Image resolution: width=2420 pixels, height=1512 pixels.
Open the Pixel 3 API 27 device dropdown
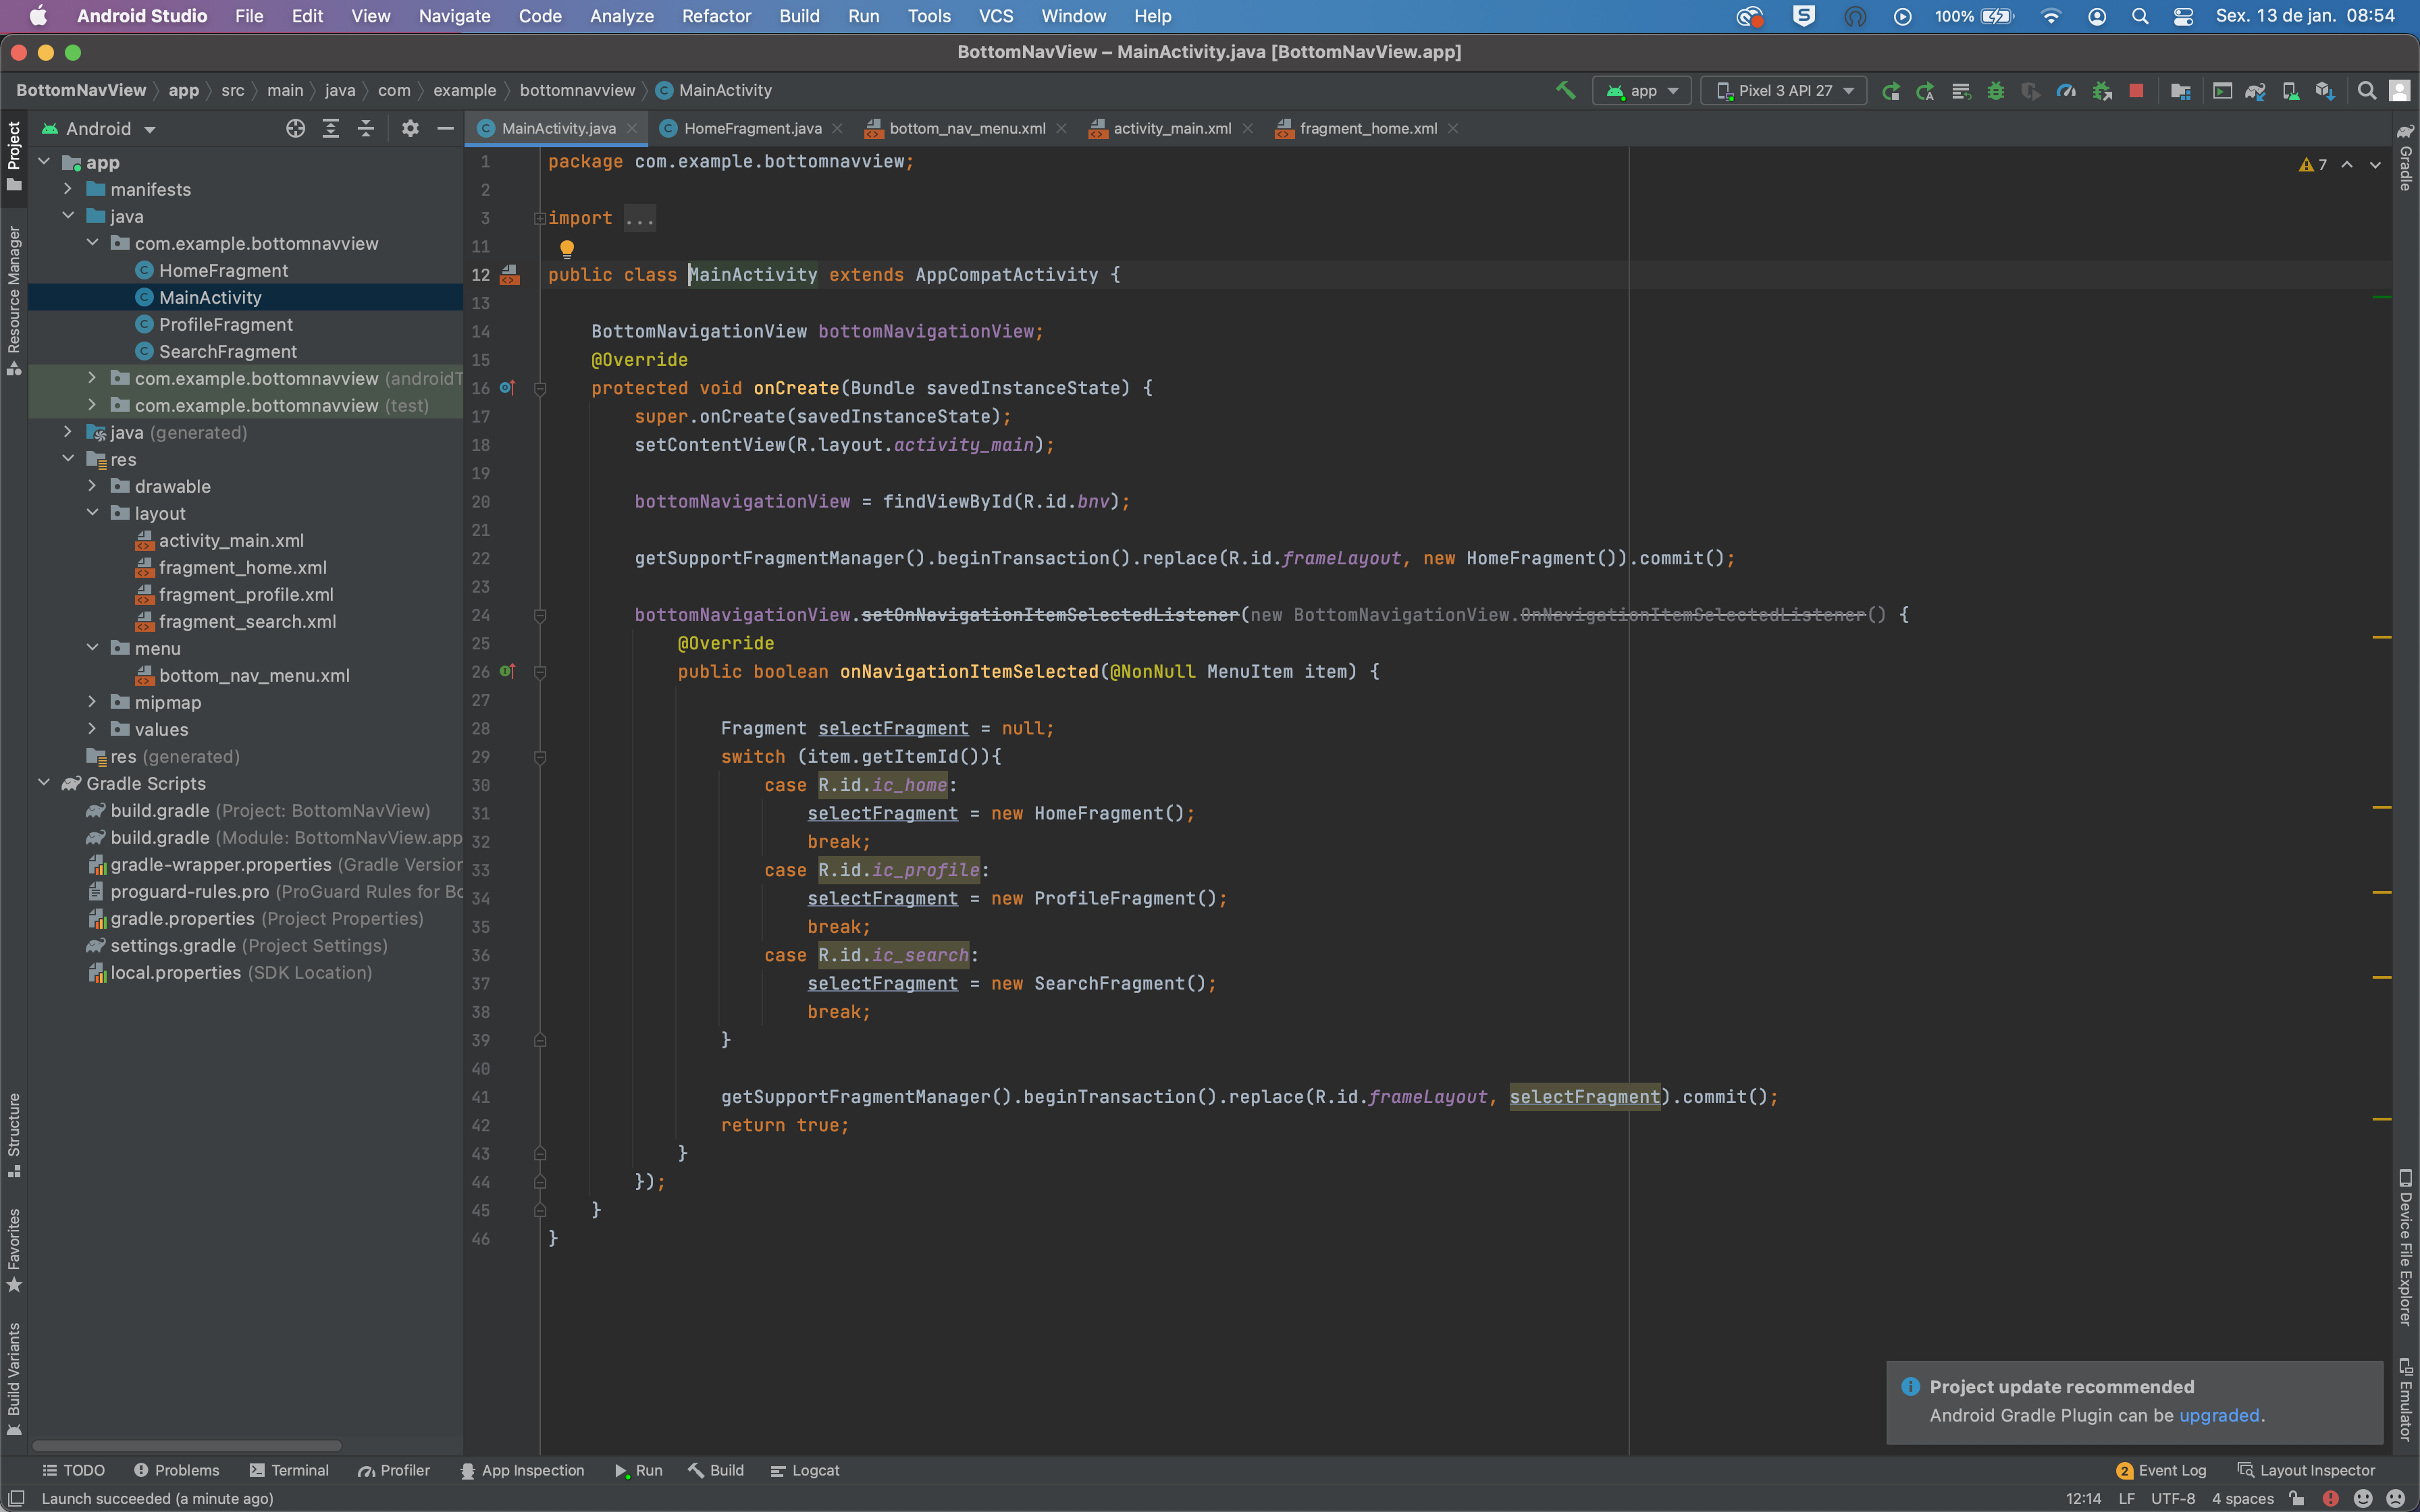tap(1785, 91)
